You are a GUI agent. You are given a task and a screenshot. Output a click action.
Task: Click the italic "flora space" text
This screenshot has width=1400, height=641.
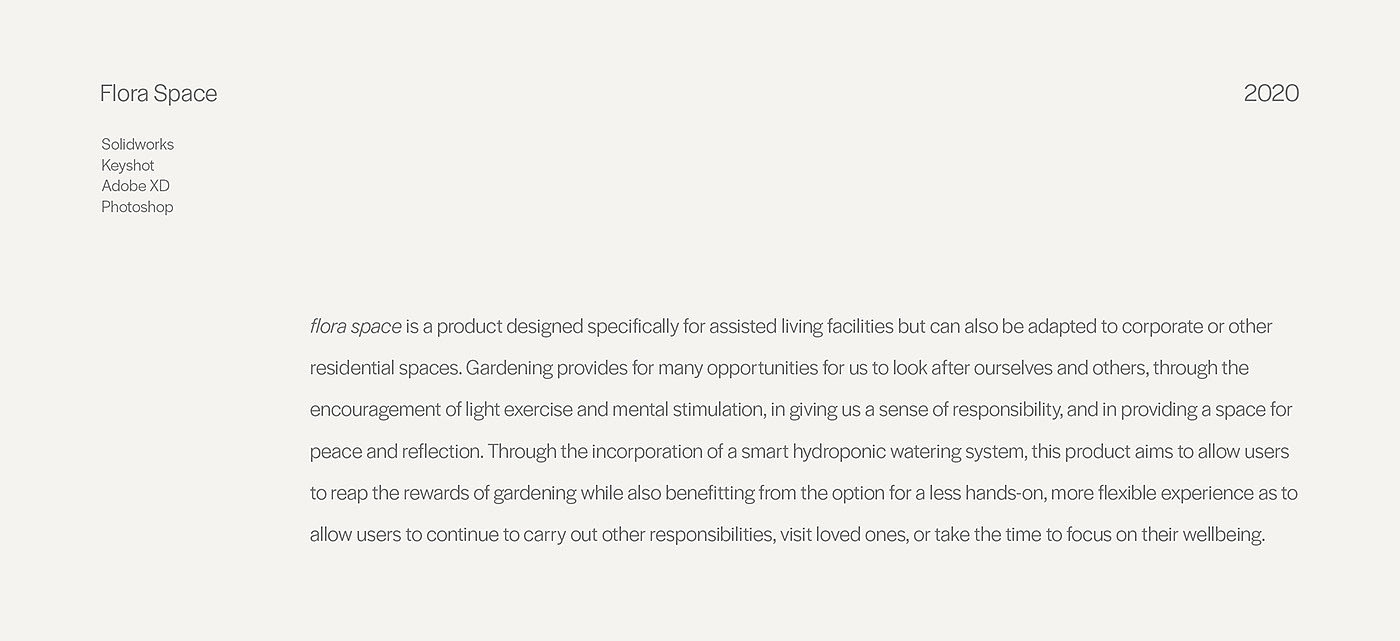[355, 326]
